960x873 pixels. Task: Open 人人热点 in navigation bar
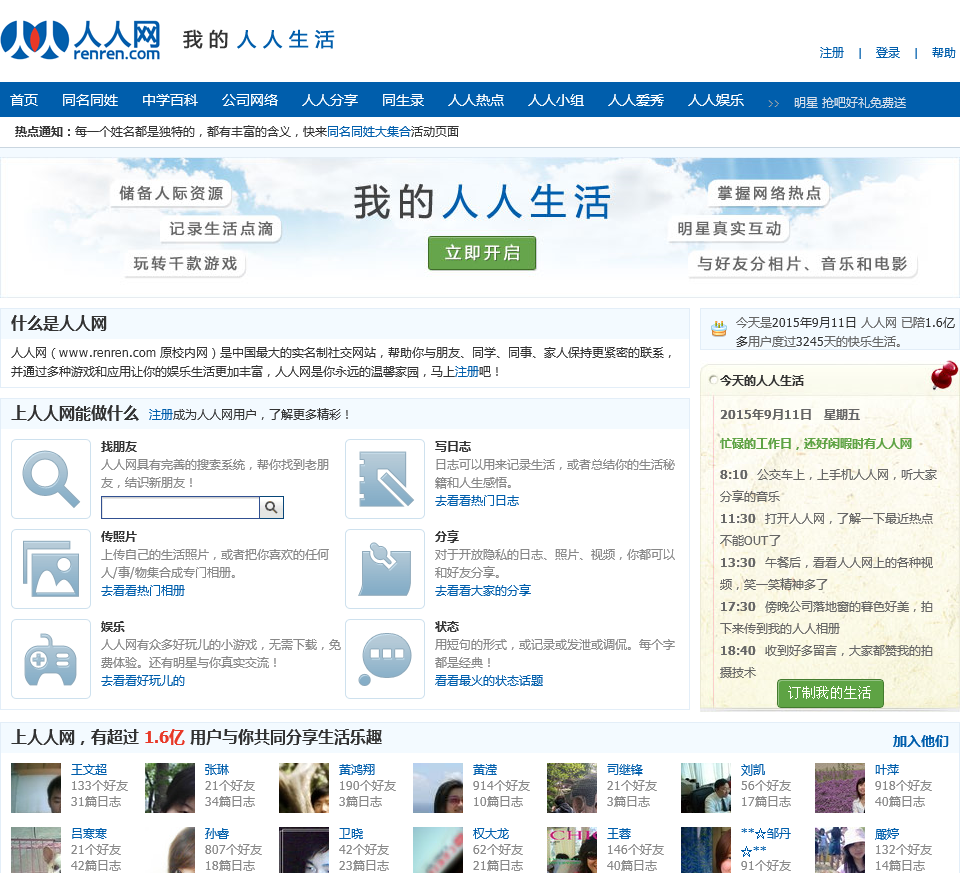click(x=476, y=100)
